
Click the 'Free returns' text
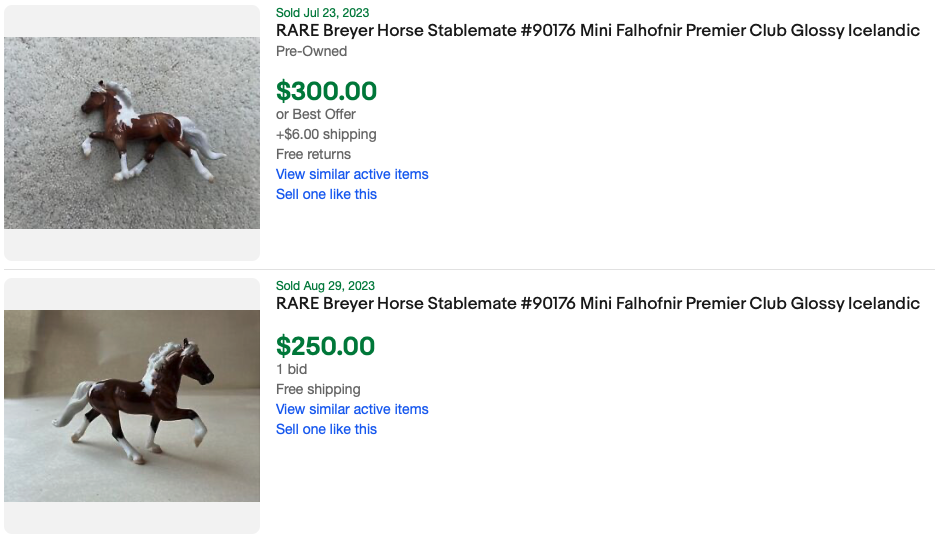pos(313,154)
